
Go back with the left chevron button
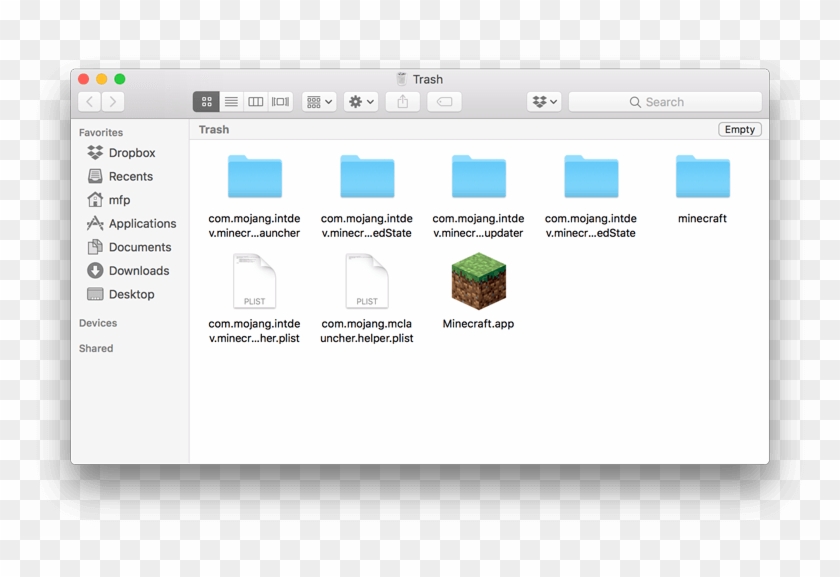coord(89,102)
